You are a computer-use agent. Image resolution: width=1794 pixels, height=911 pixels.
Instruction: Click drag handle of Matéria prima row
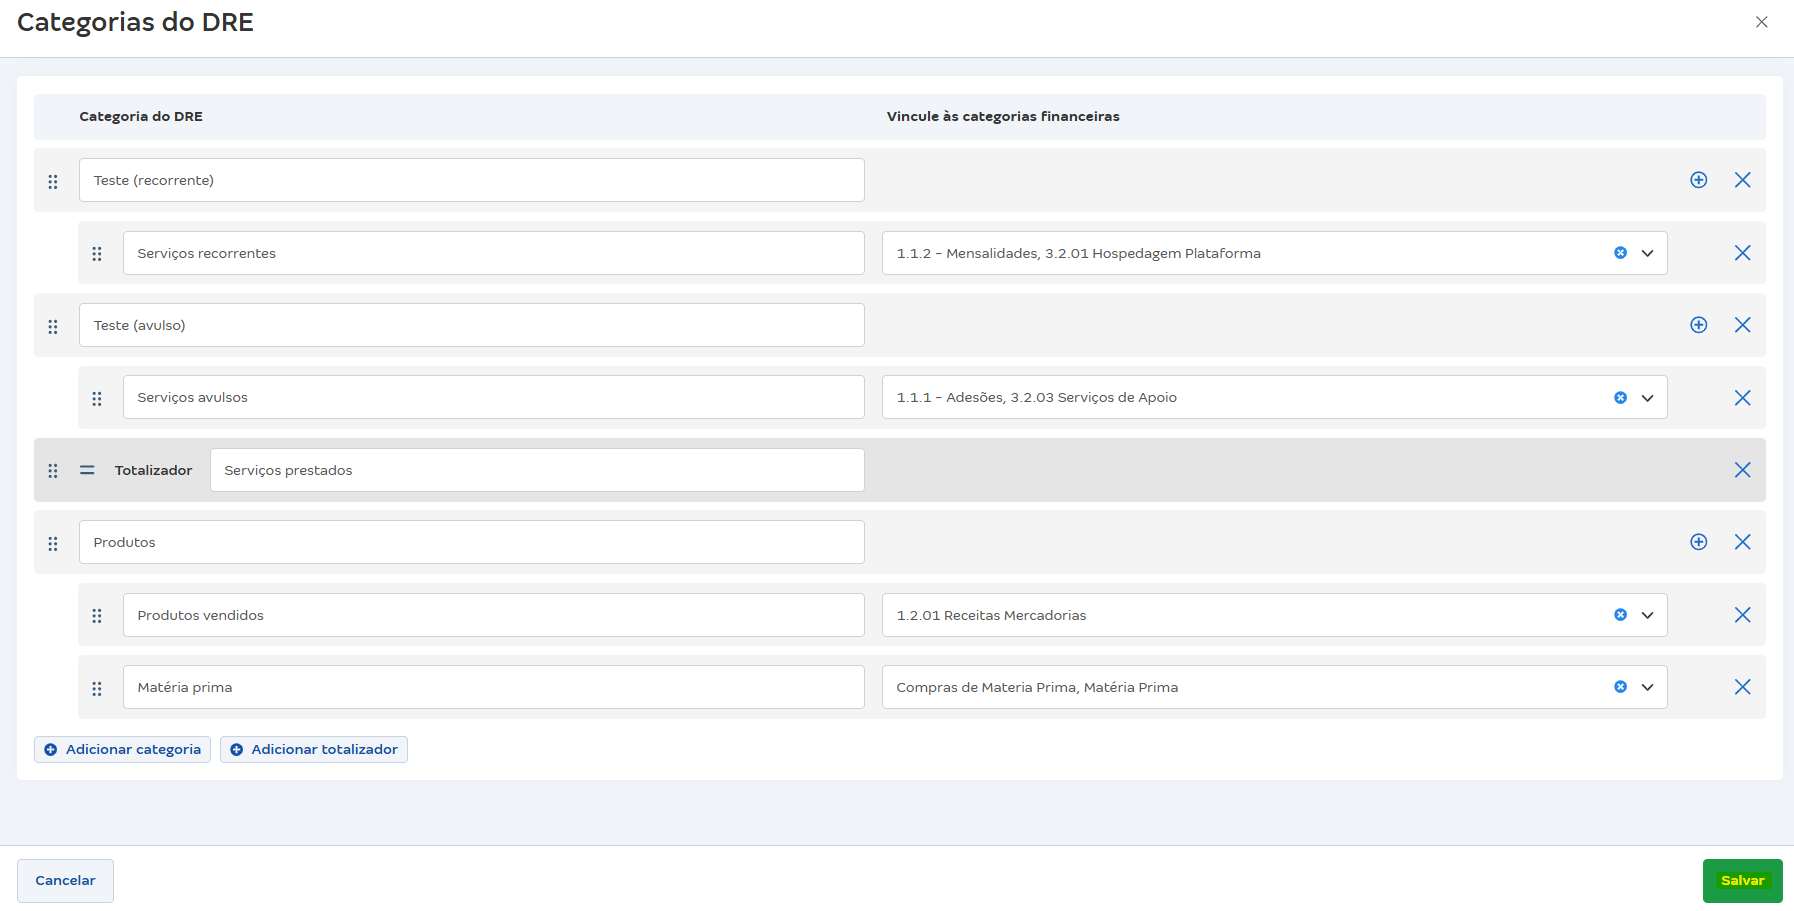(x=97, y=688)
